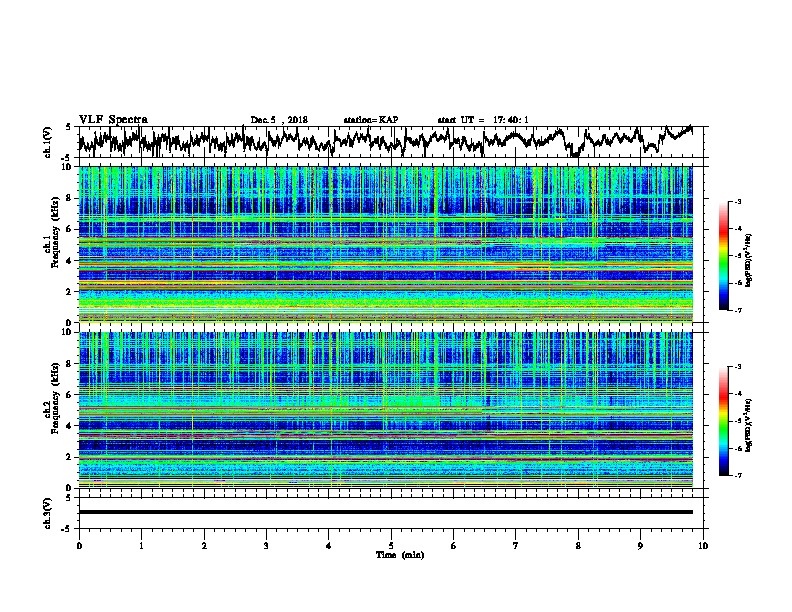The height and width of the screenshot is (612, 792).
Task: Click the ch.1 voltage waveform trace panel
Action: tap(390, 142)
